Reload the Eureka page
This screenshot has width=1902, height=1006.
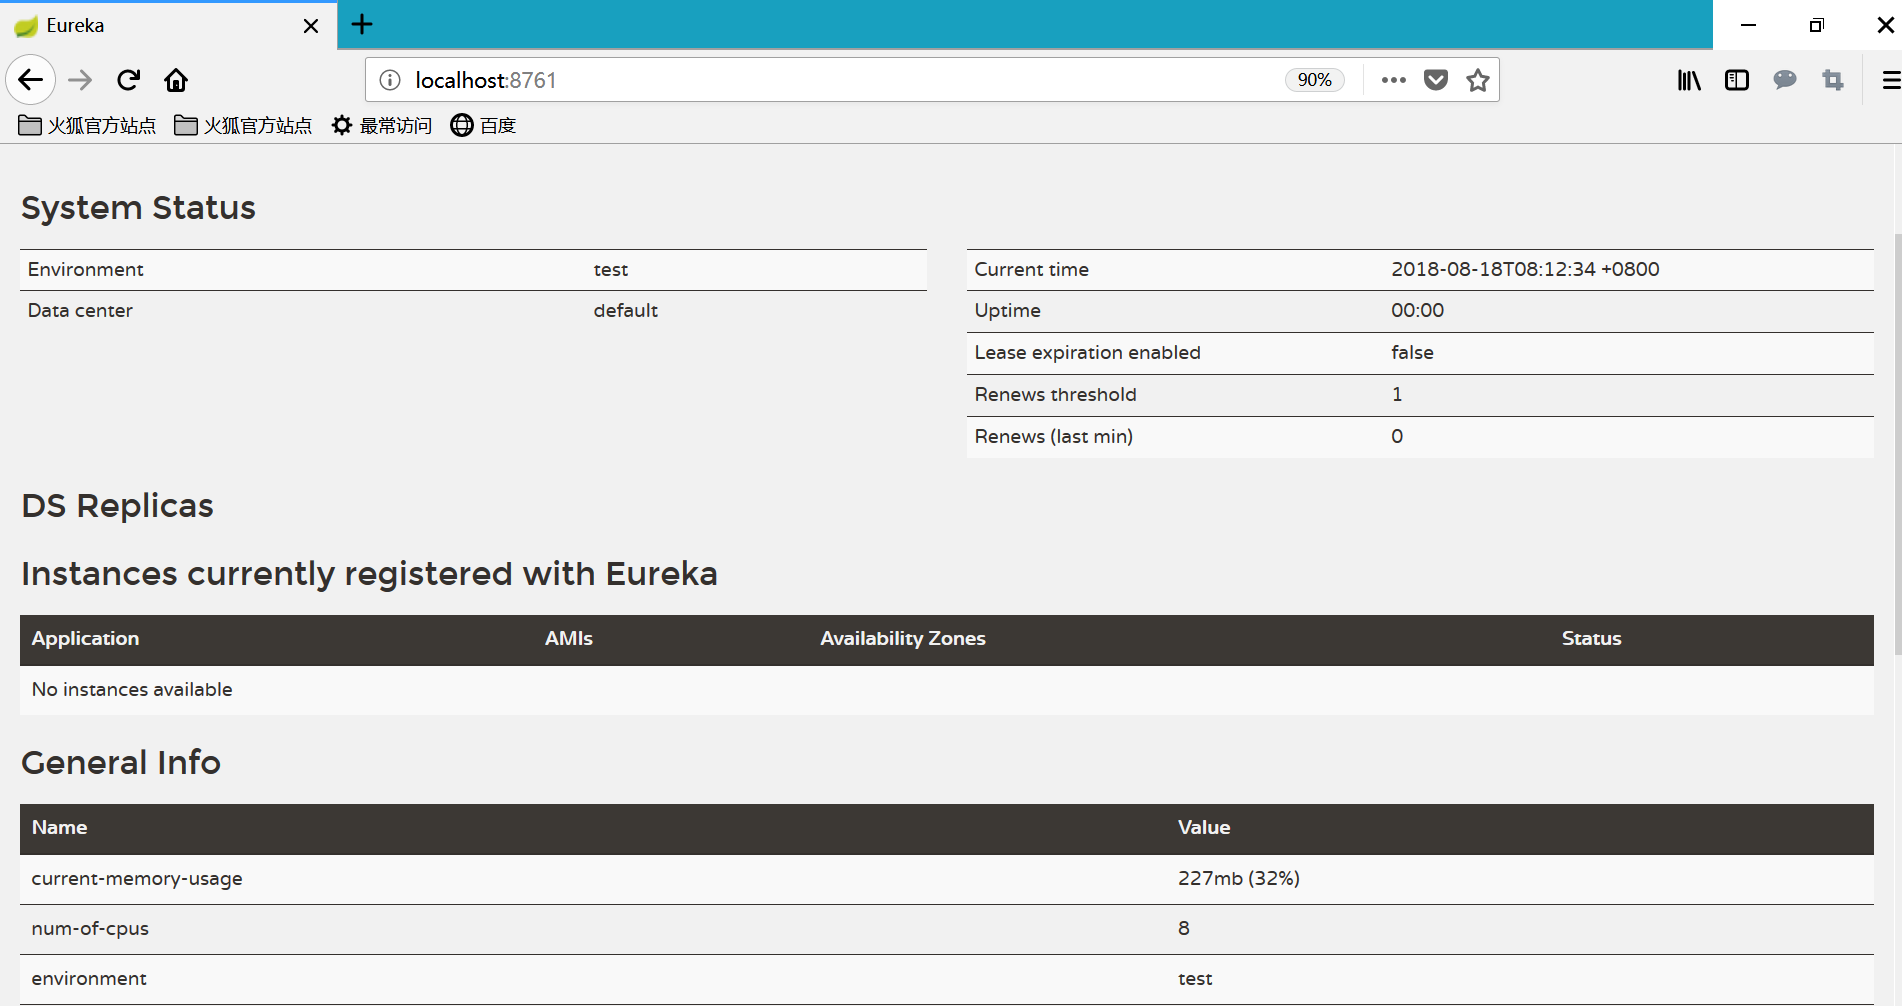128,80
